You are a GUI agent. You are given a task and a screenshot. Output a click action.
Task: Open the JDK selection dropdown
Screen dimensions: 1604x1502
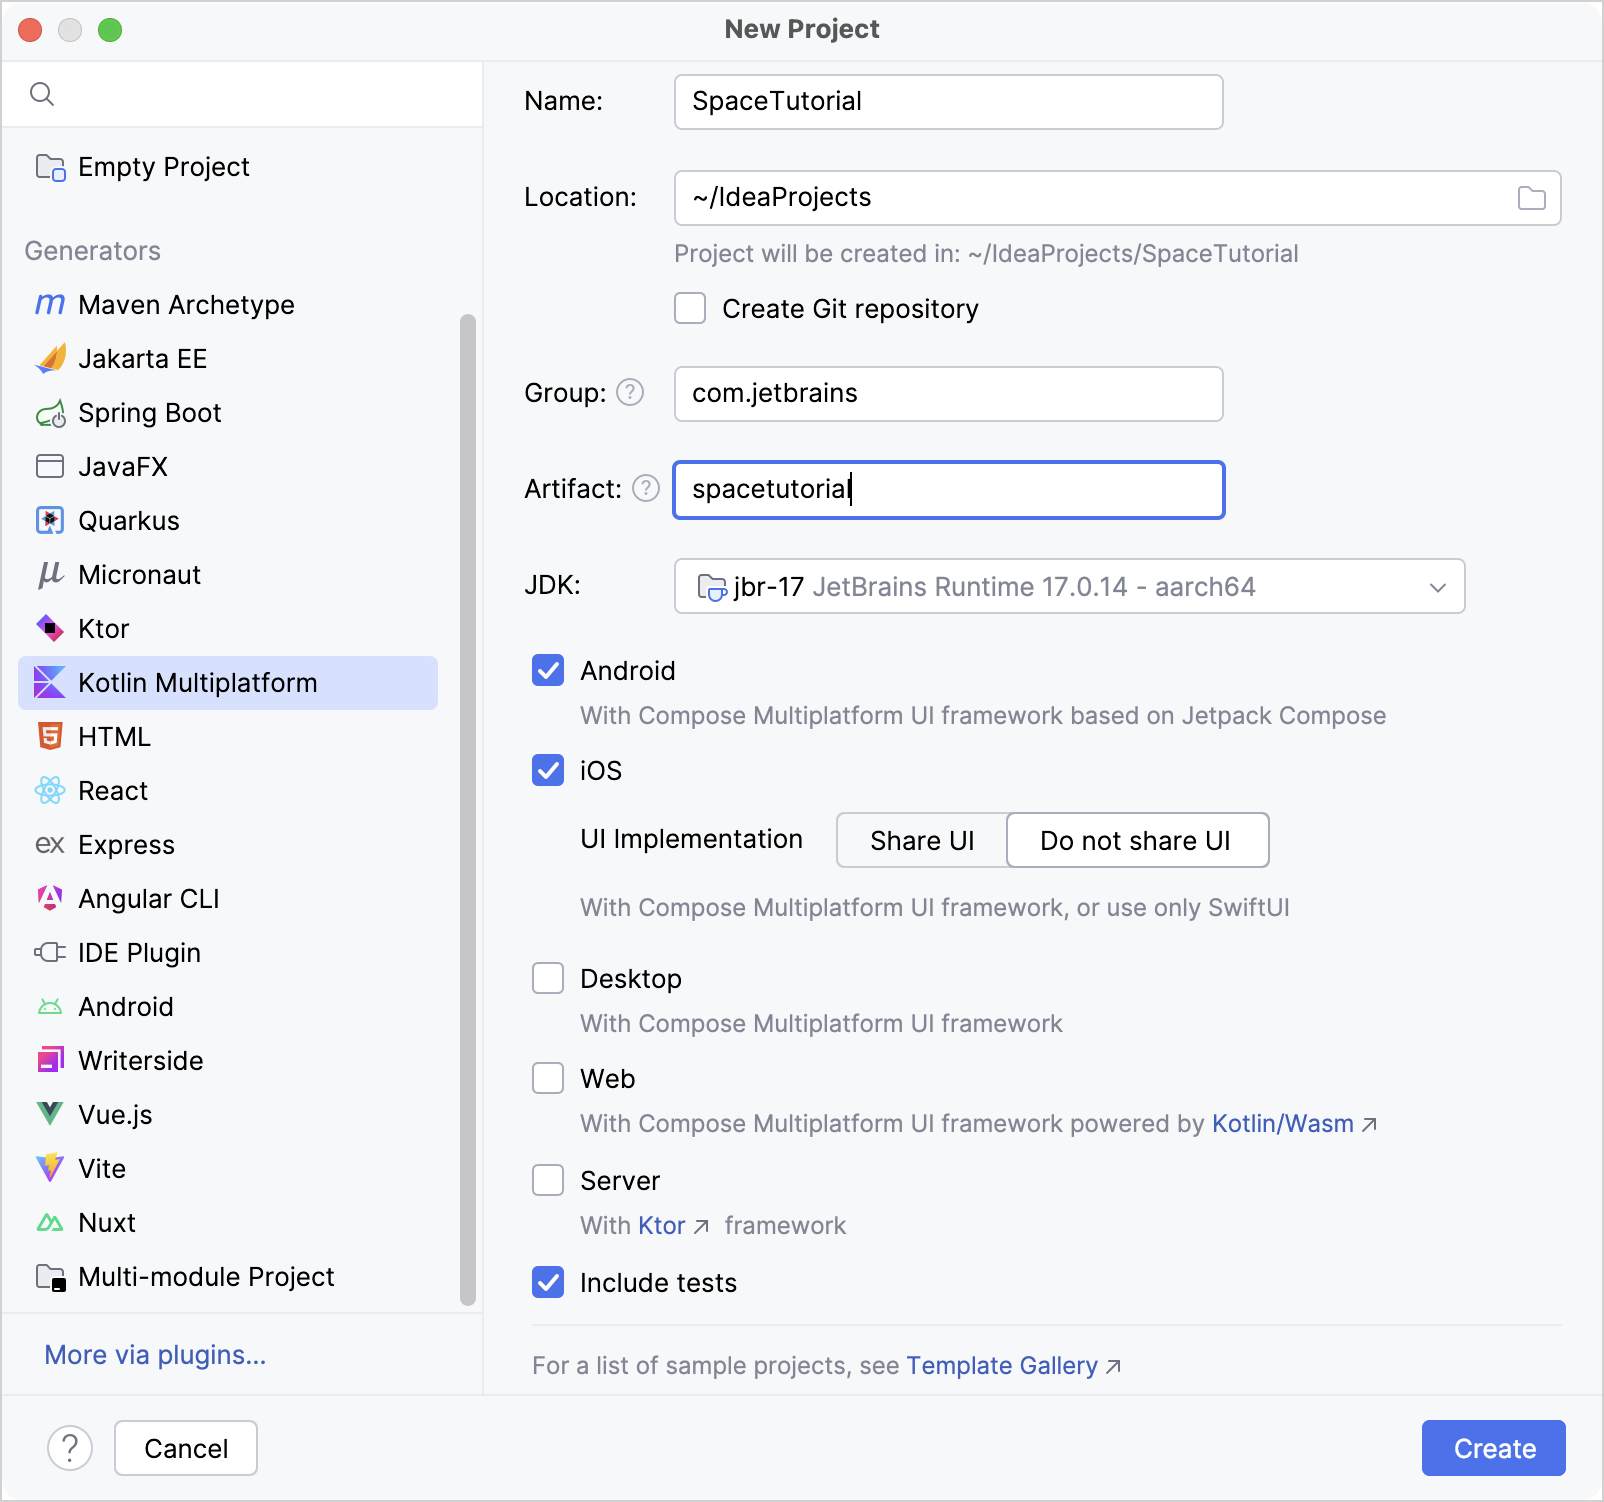click(1438, 587)
